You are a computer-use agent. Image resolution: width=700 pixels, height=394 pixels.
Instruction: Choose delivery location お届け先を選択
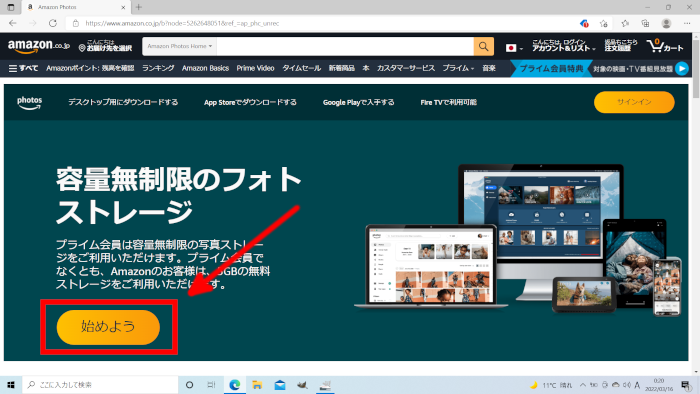(105, 46)
